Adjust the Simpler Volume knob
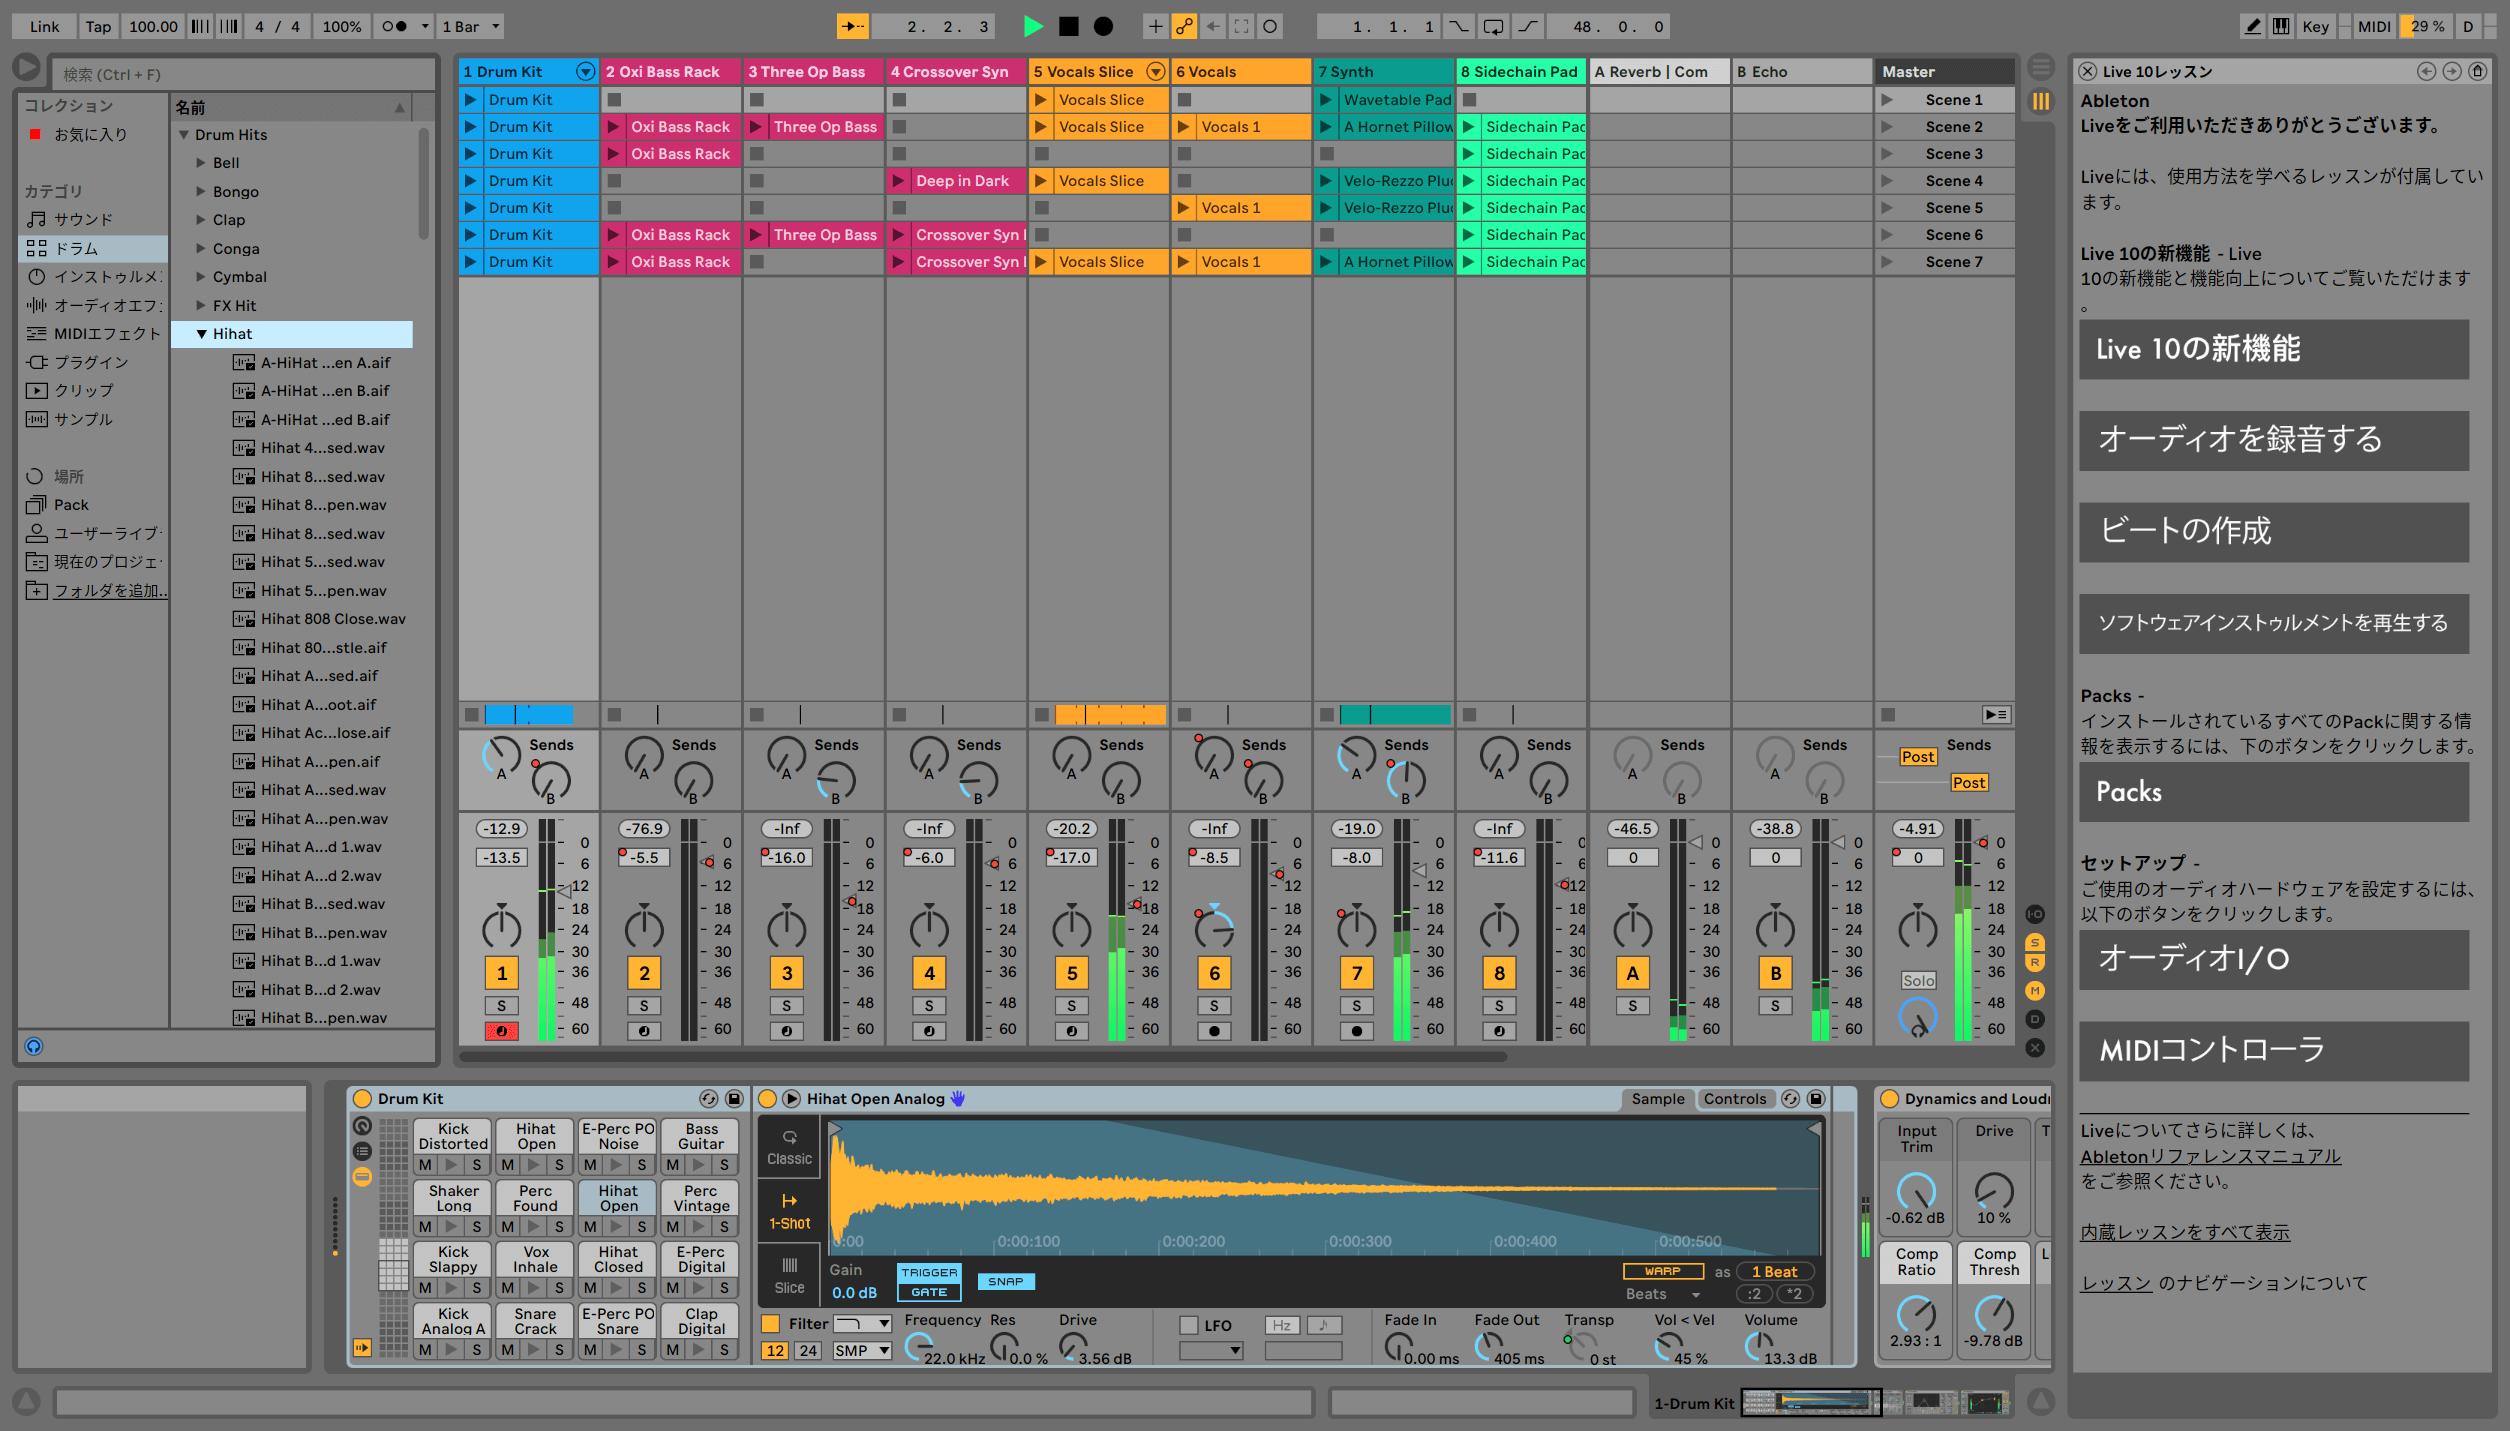This screenshot has height=1431, width=2510. (x=1760, y=1347)
